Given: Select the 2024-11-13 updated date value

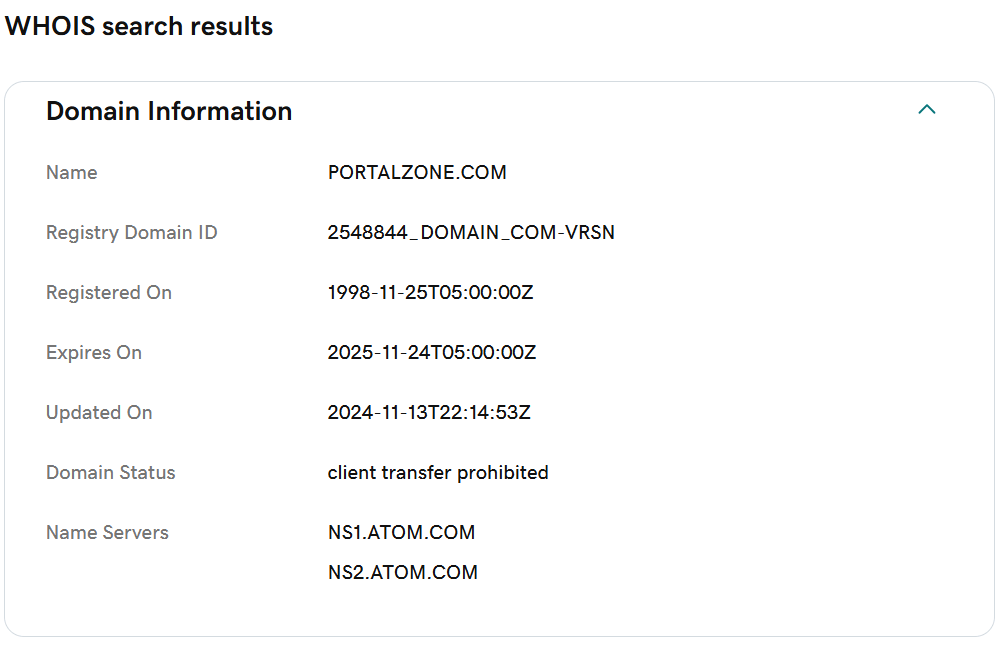Looking at the screenshot, I should (429, 413).
